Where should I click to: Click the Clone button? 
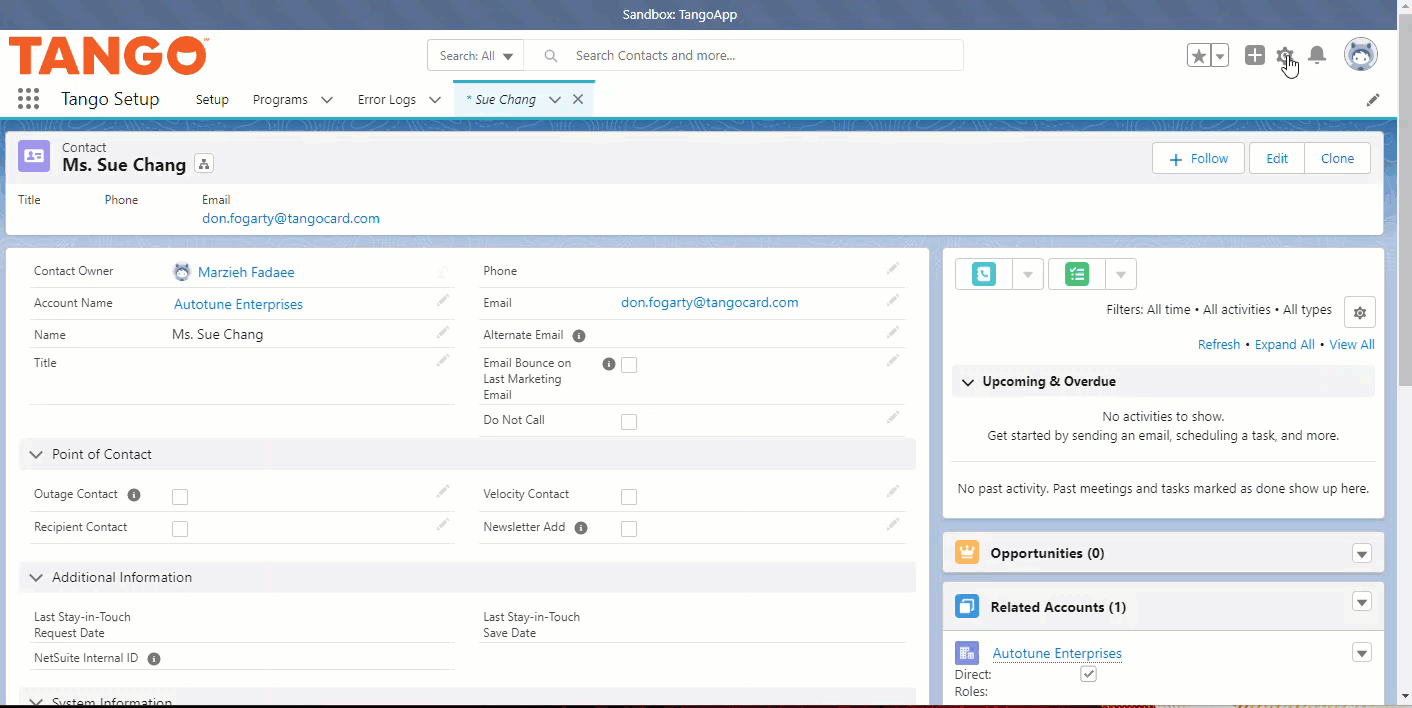tap(1337, 158)
